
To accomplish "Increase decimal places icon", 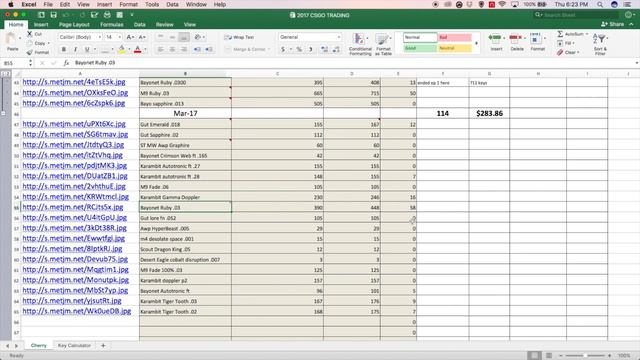I will tap(324, 49).
